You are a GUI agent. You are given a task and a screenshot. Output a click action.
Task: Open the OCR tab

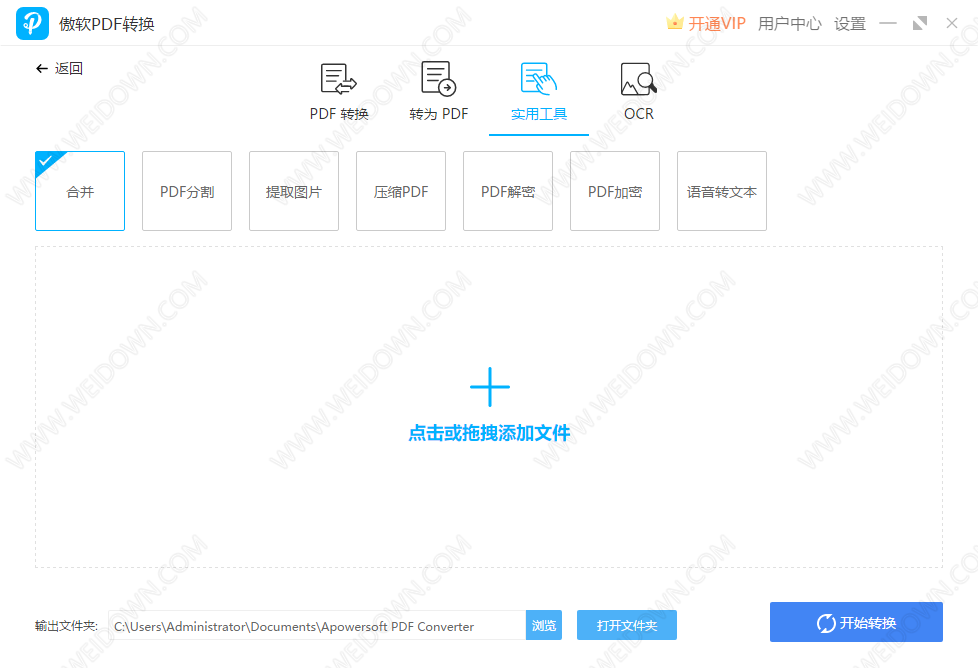click(x=639, y=92)
